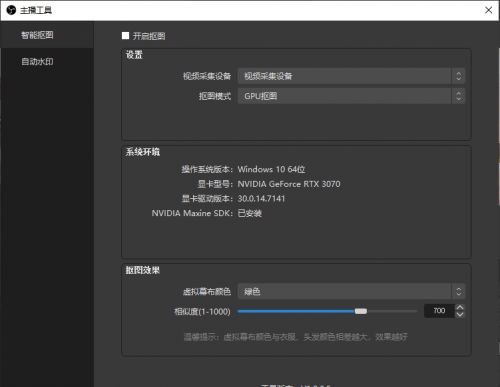Click the unfilled end of the 相似度 slider

pos(392,311)
